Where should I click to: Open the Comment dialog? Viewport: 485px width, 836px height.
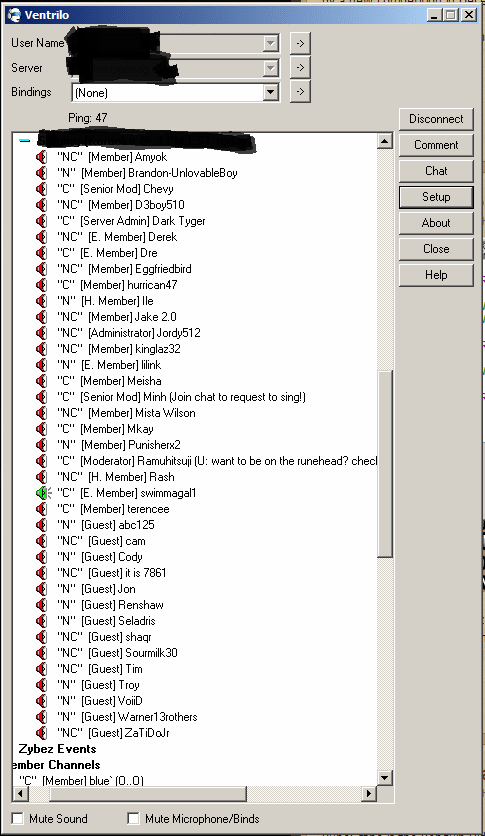436,145
